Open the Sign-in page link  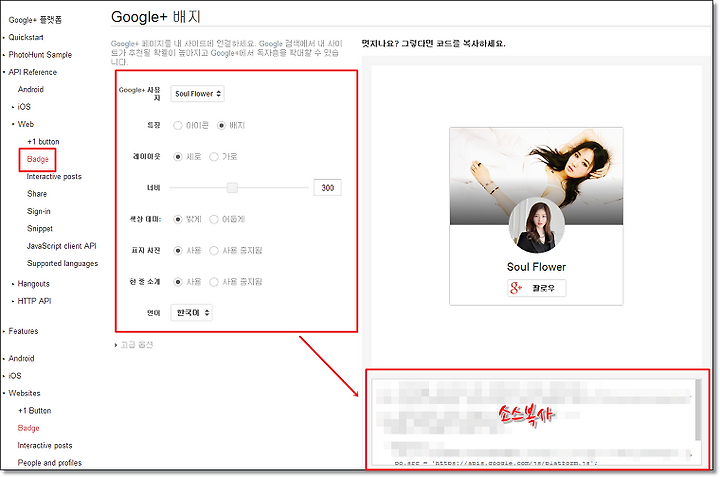(x=39, y=211)
